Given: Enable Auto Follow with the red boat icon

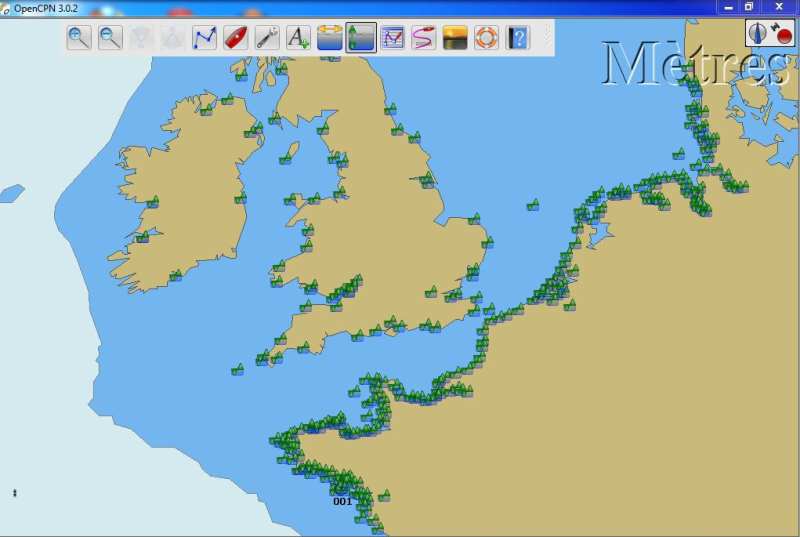Looking at the screenshot, I should click(236, 37).
